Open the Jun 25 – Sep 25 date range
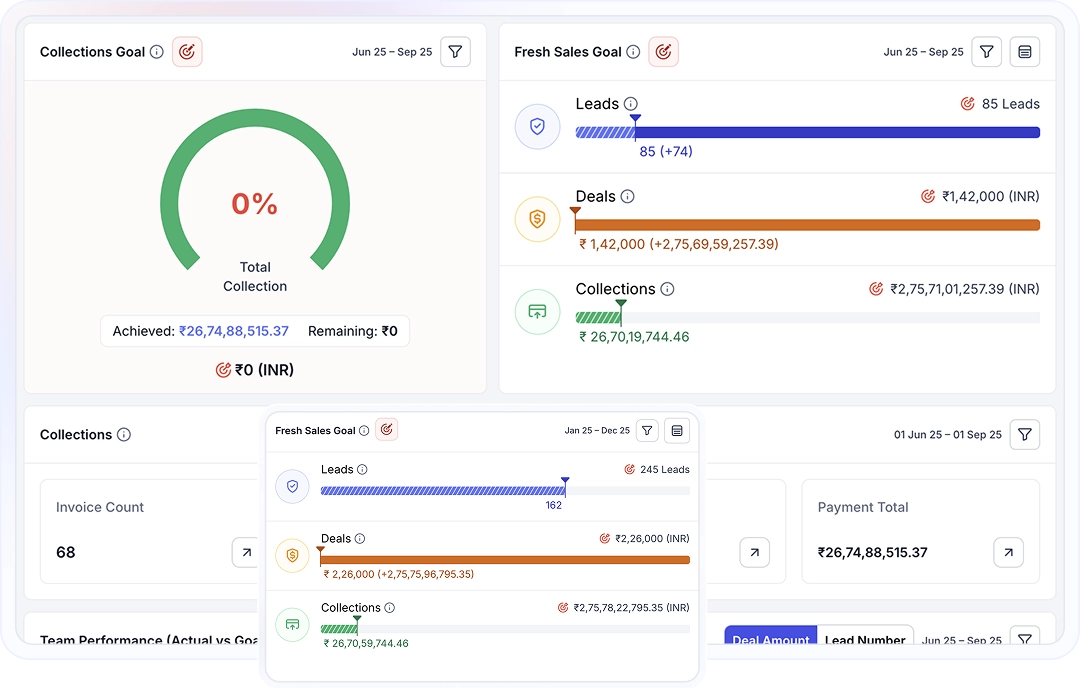 pos(392,52)
